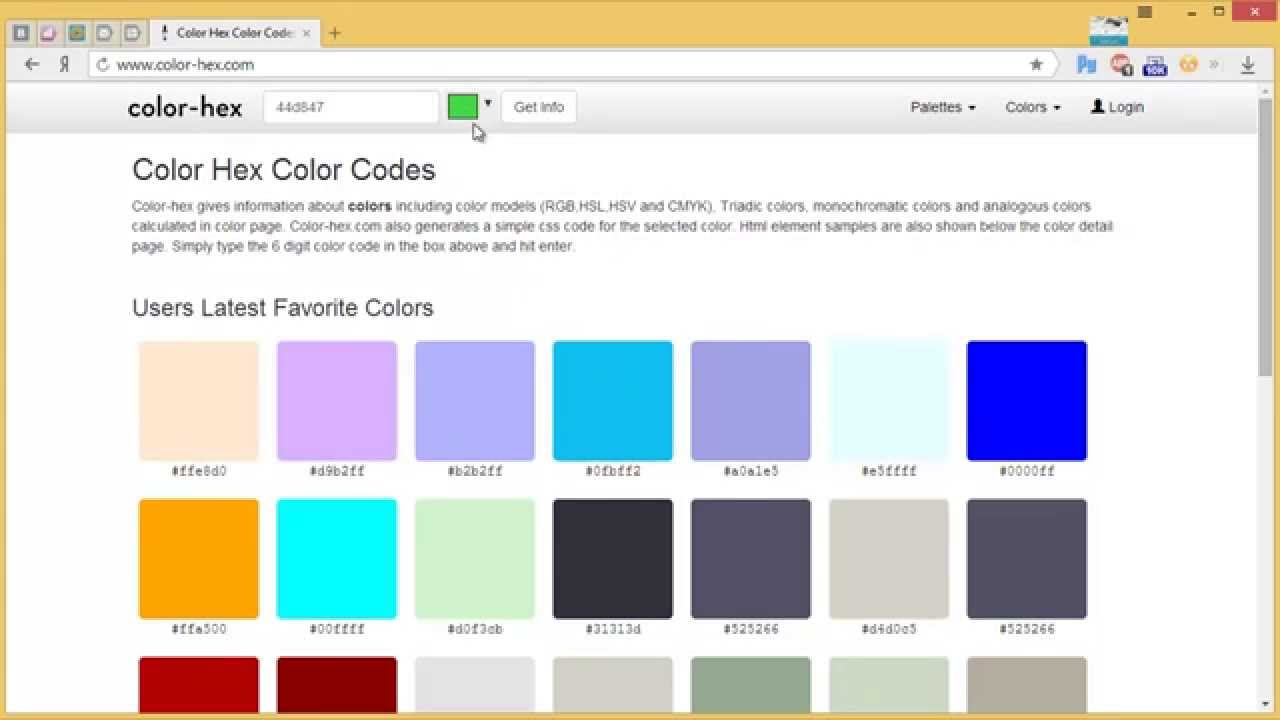Select the #00ffff cyan swatch
1280x720 pixels.
(337, 559)
